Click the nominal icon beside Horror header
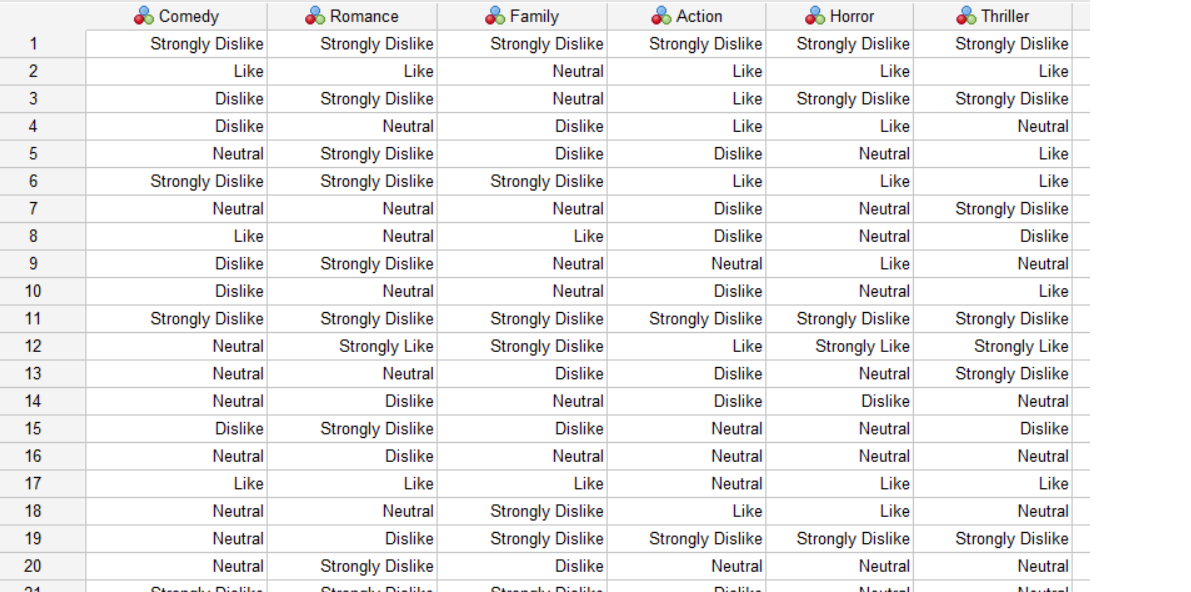The height and width of the screenshot is (592, 1191). click(x=815, y=16)
